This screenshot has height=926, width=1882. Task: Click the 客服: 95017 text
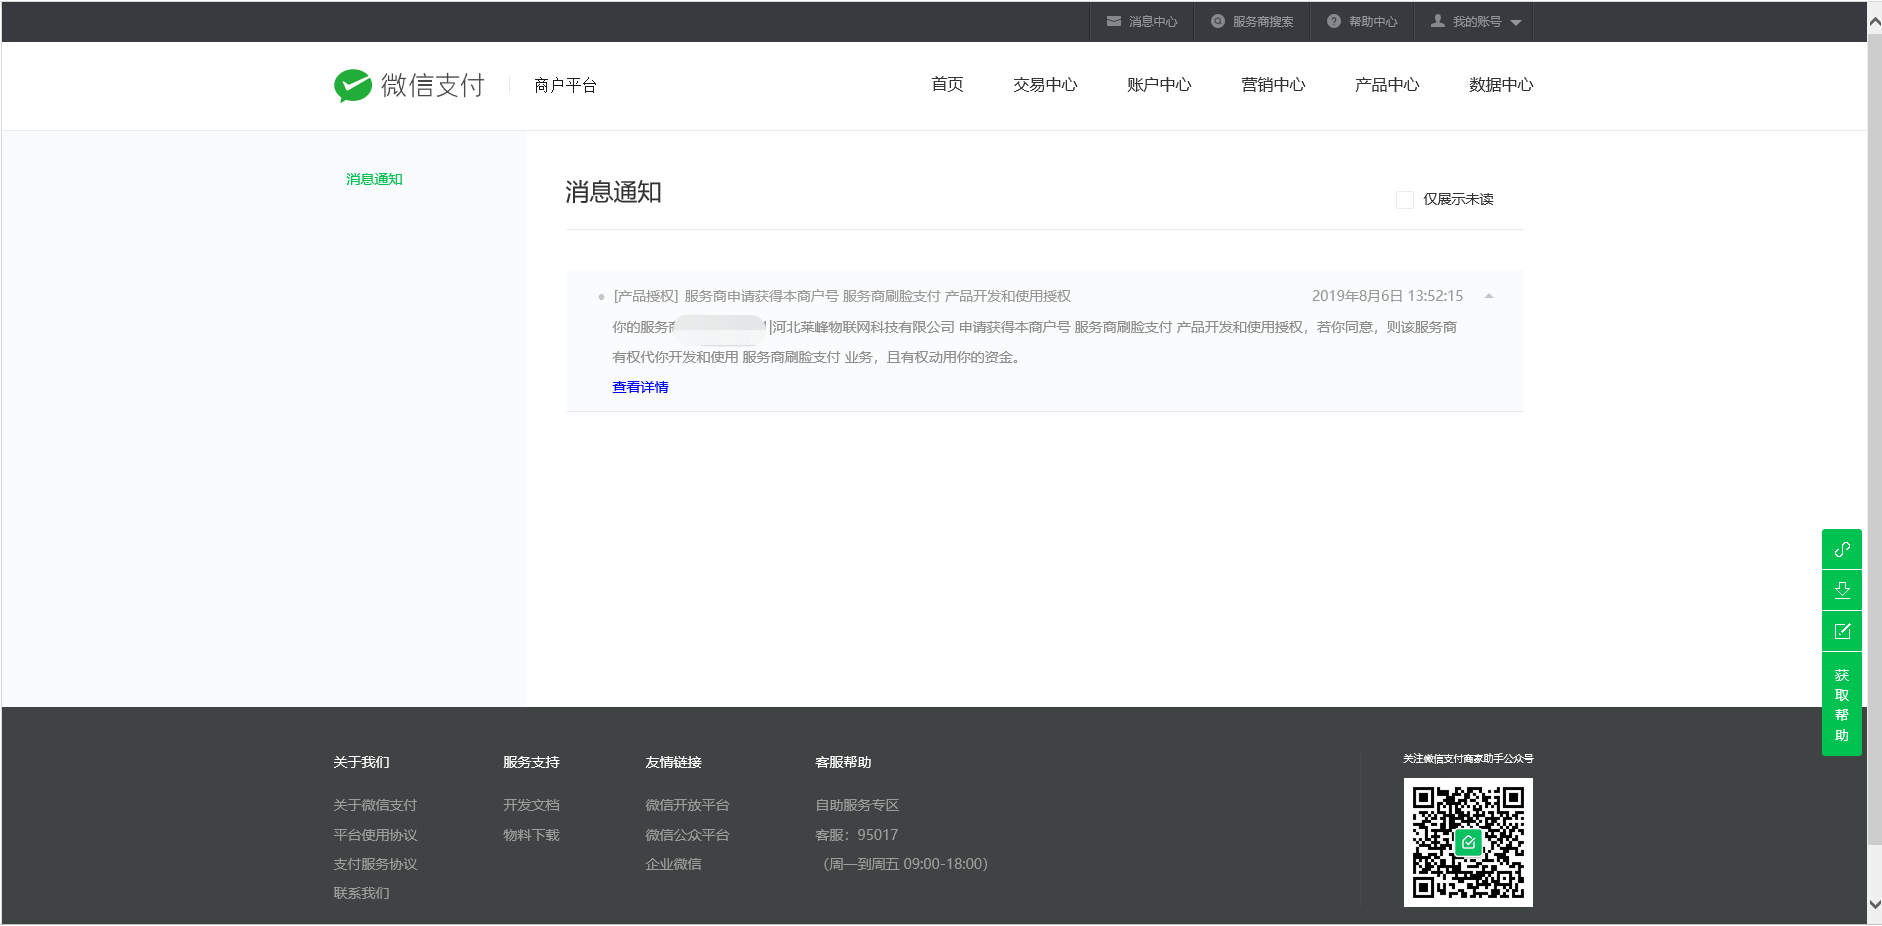click(856, 835)
